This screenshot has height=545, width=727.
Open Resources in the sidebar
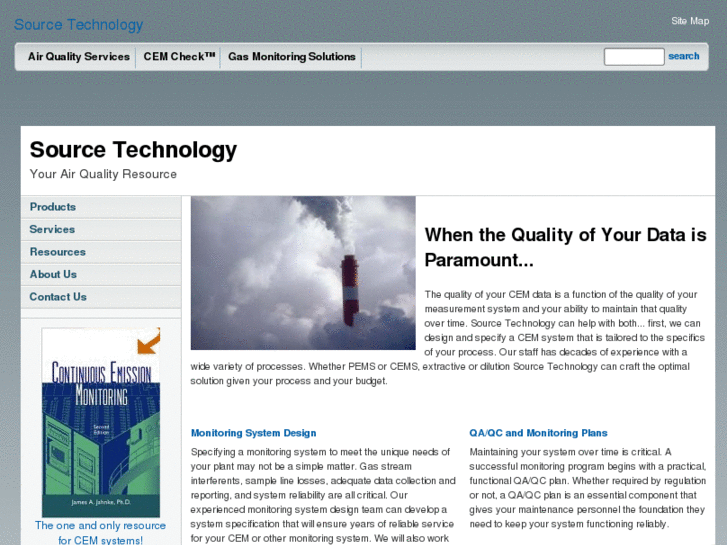(101, 252)
